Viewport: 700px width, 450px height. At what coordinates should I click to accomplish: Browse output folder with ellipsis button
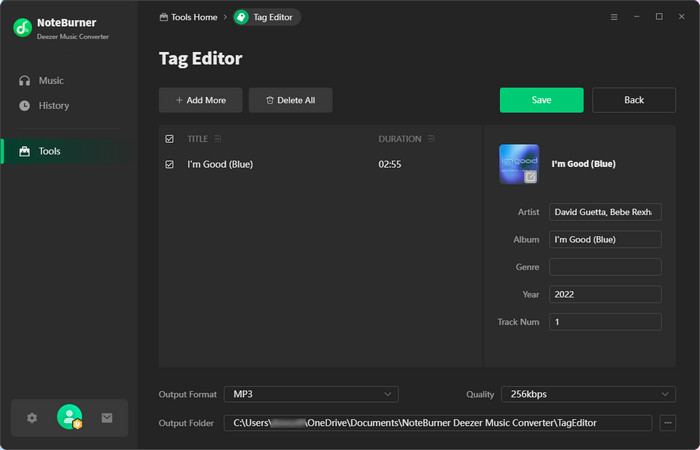point(667,423)
